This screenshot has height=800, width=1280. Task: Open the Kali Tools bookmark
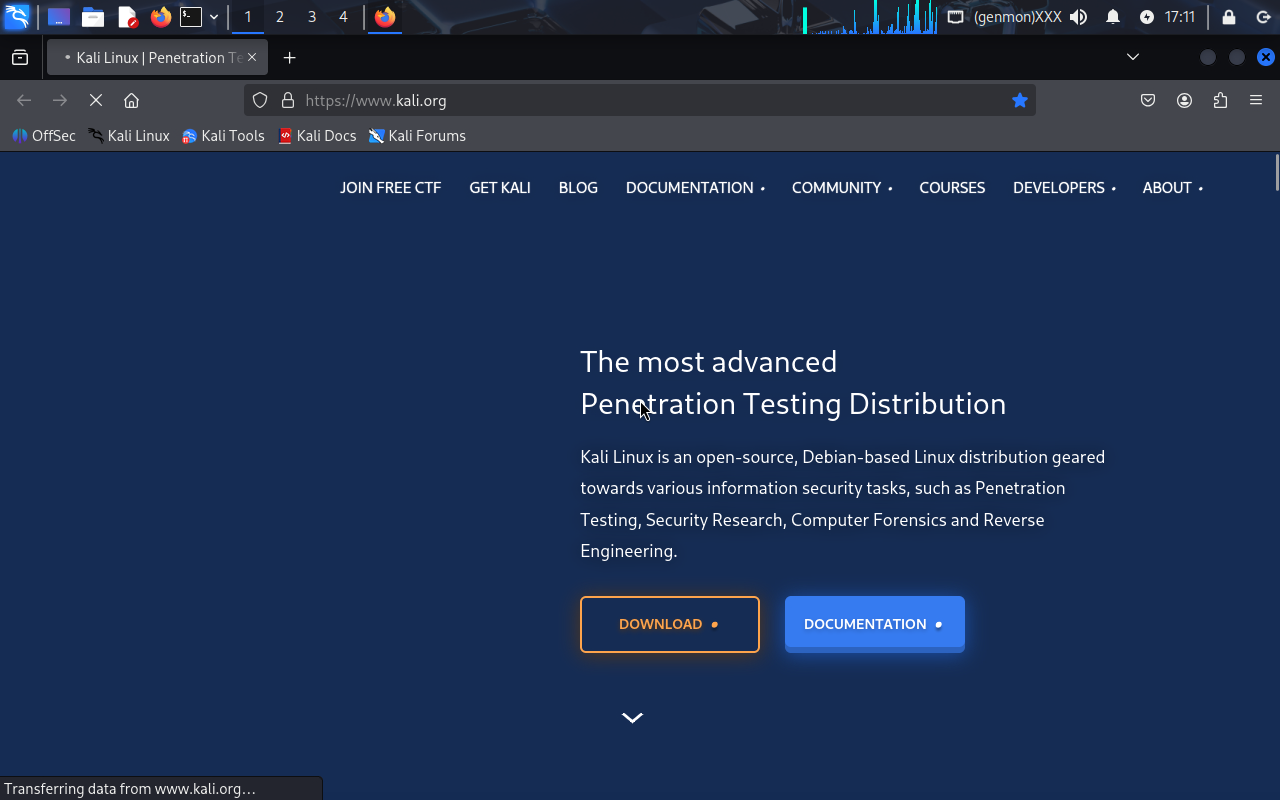tap(223, 136)
